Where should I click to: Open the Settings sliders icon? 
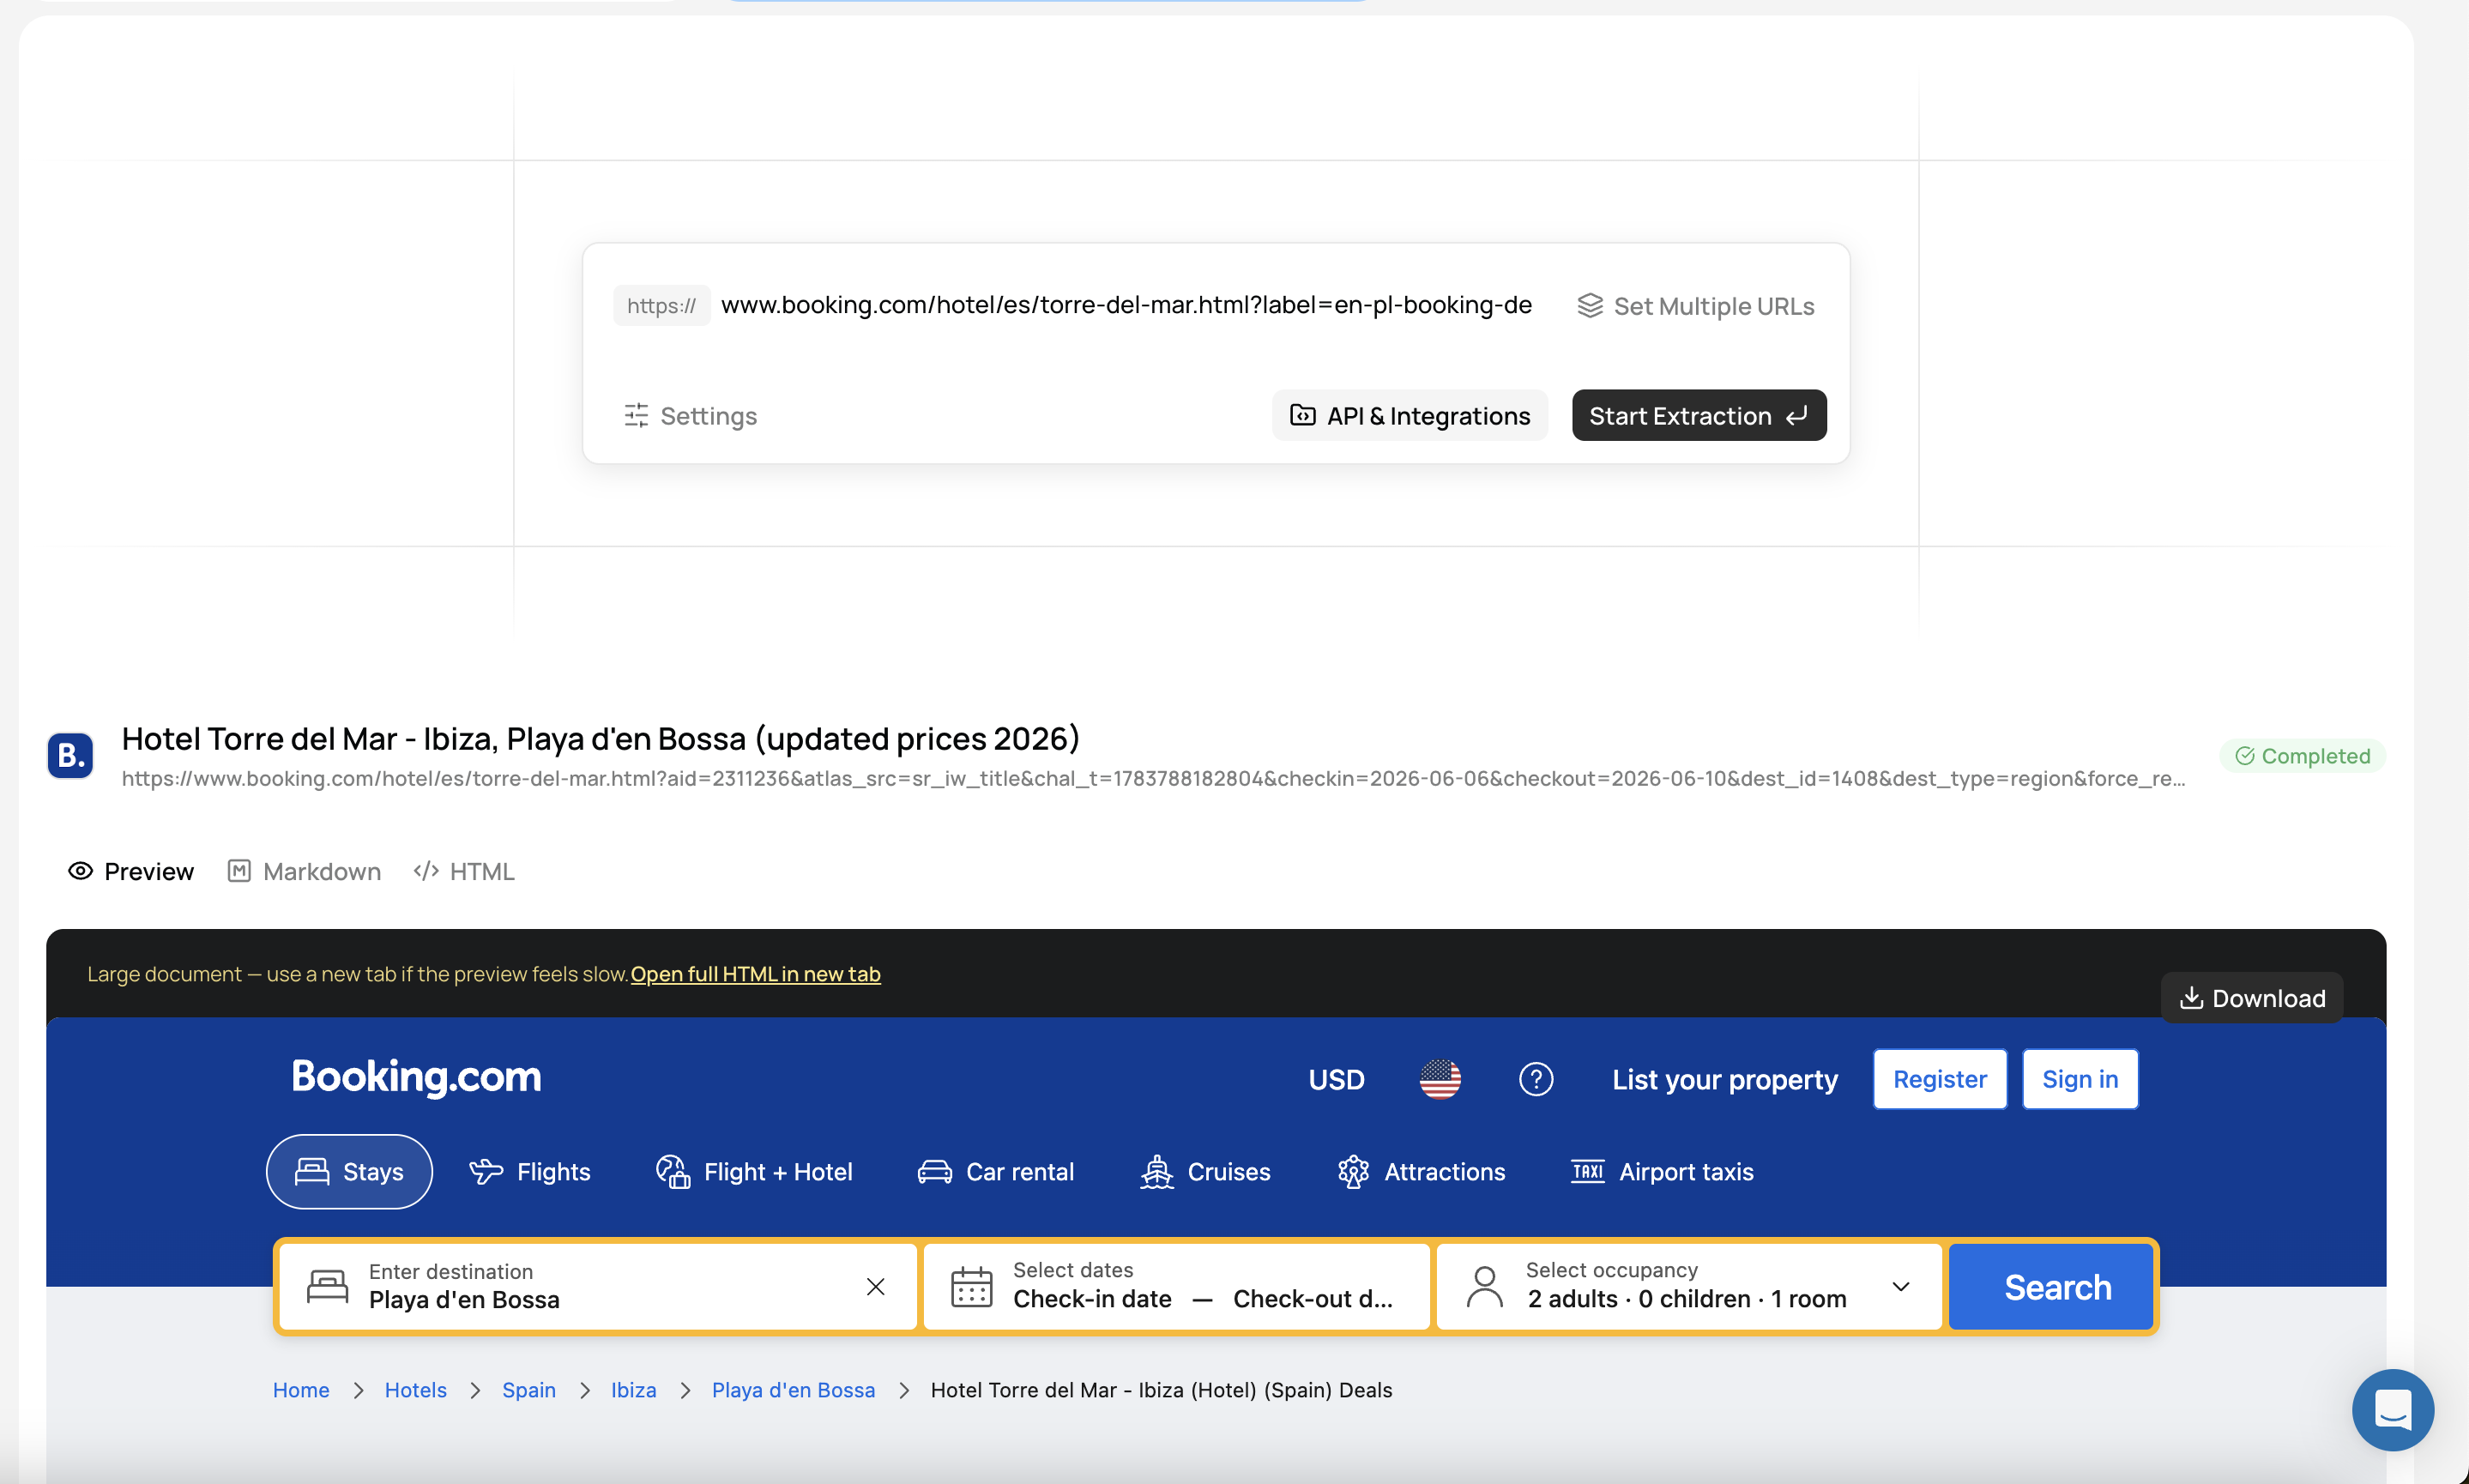tap(636, 415)
